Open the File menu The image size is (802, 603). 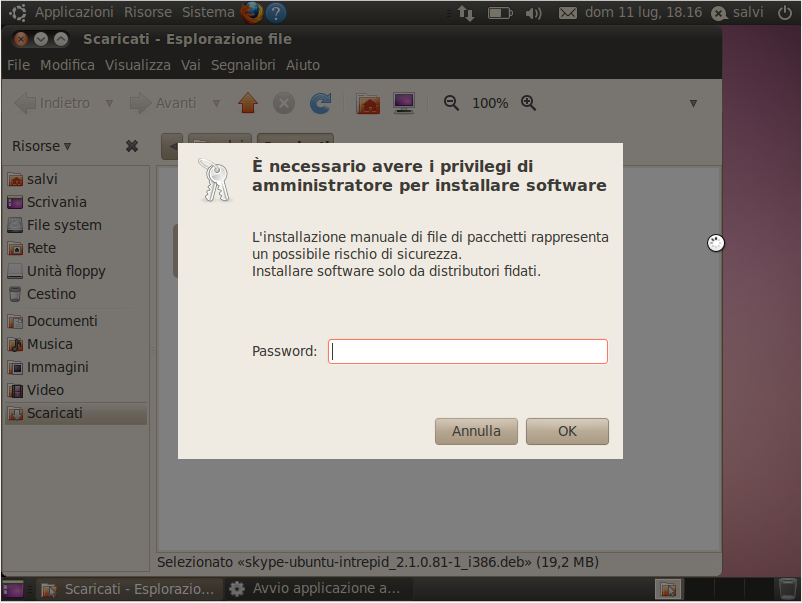pyautogui.click(x=18, y=65)
